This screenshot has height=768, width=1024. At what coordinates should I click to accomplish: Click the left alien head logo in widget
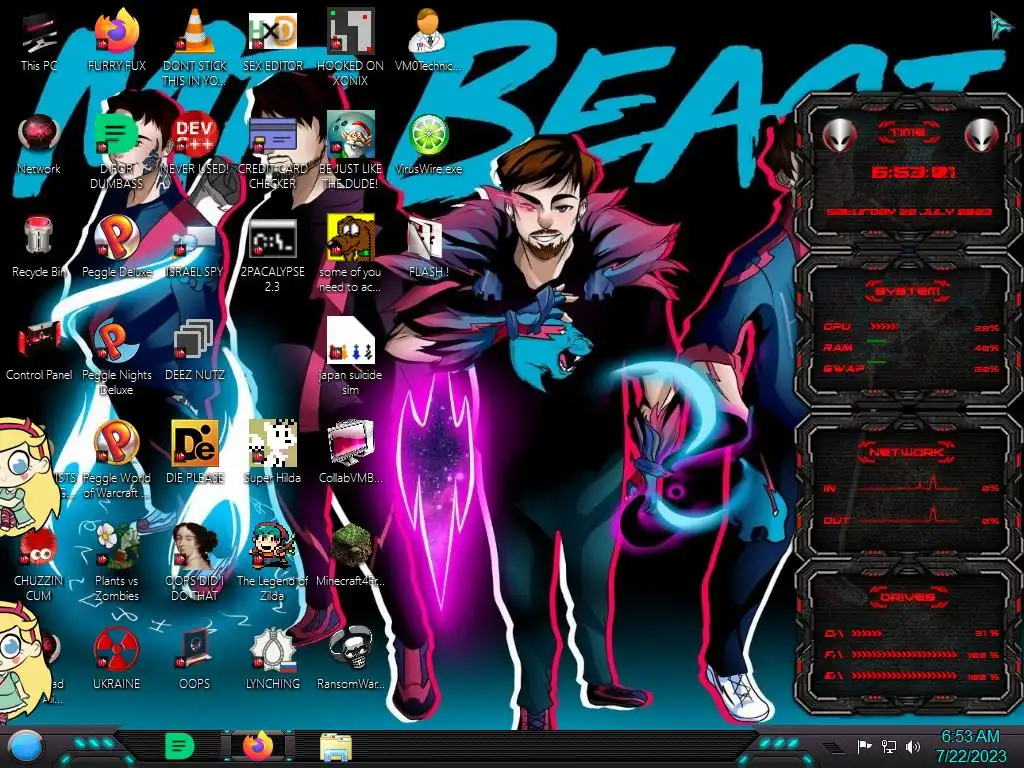(x=839, y=135)
